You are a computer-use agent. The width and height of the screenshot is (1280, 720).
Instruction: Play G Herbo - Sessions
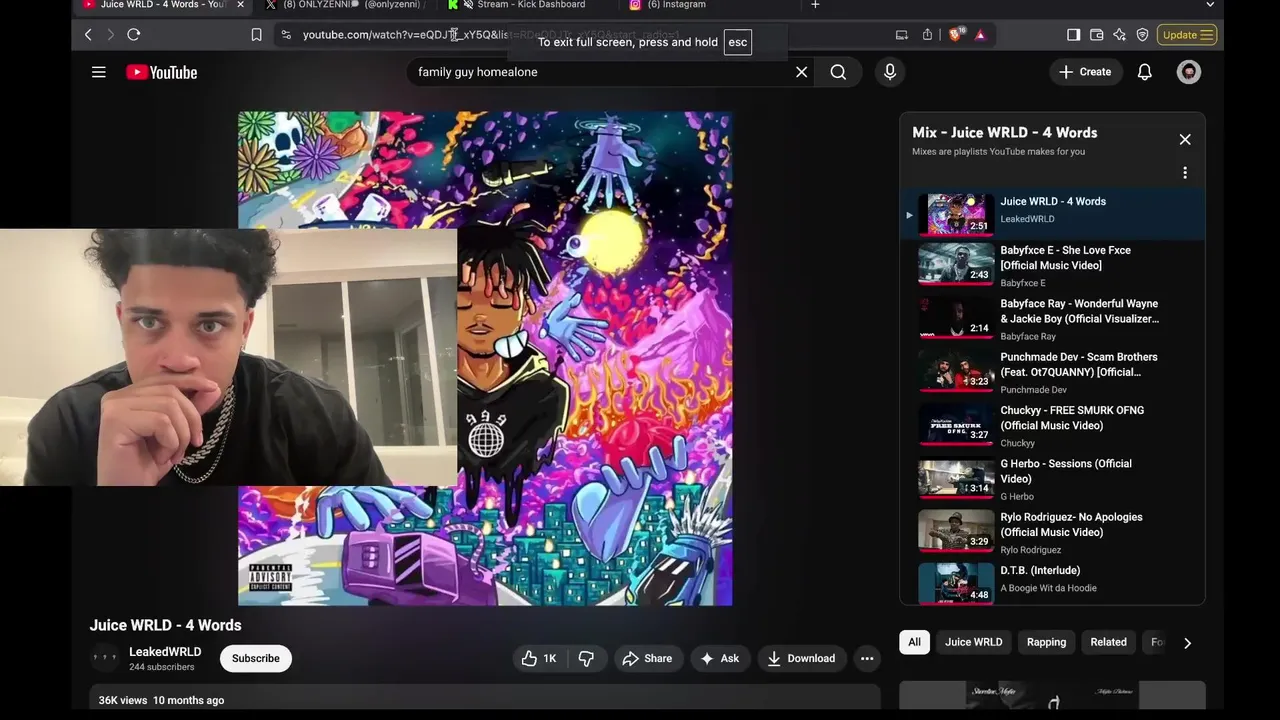(x=1052, y=480)
